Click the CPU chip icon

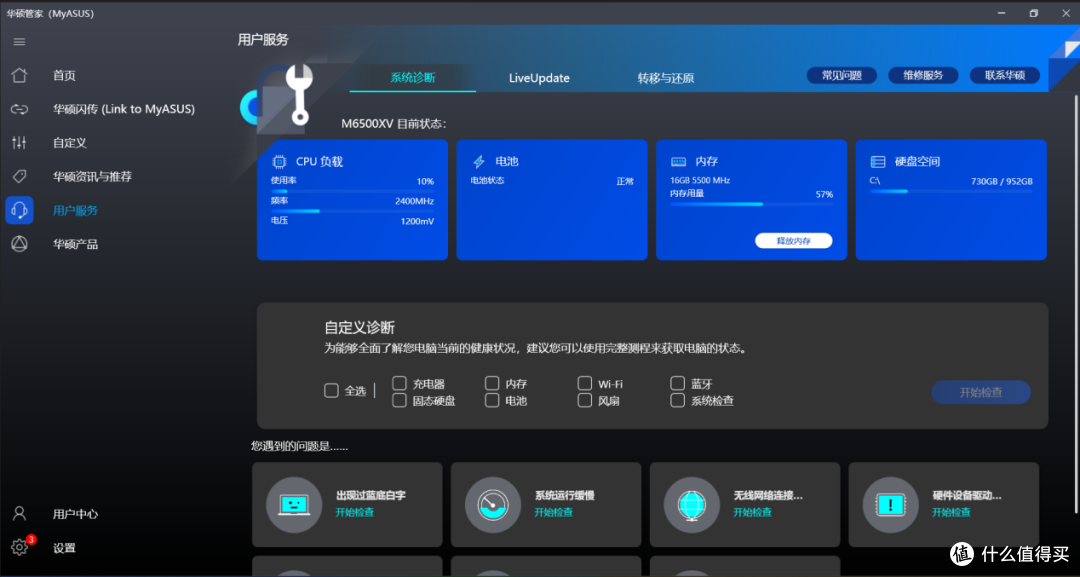tap(279, 162)
